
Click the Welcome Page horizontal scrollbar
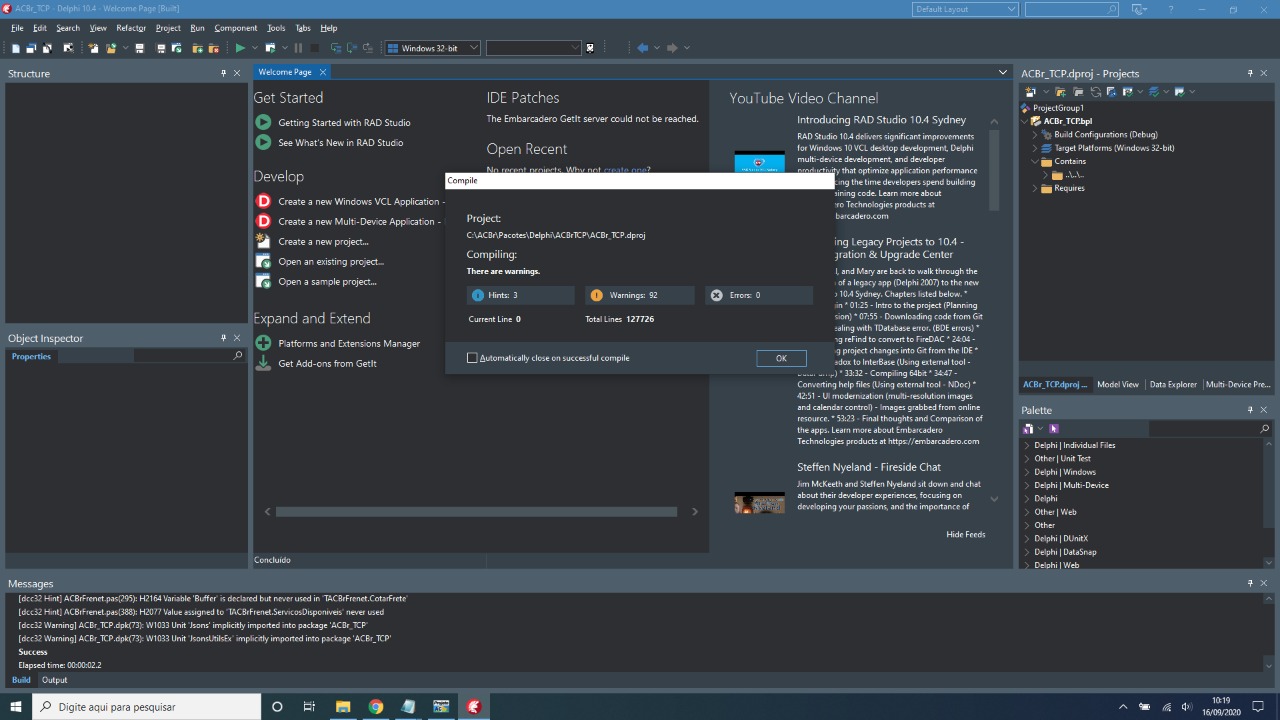point(476,511)
